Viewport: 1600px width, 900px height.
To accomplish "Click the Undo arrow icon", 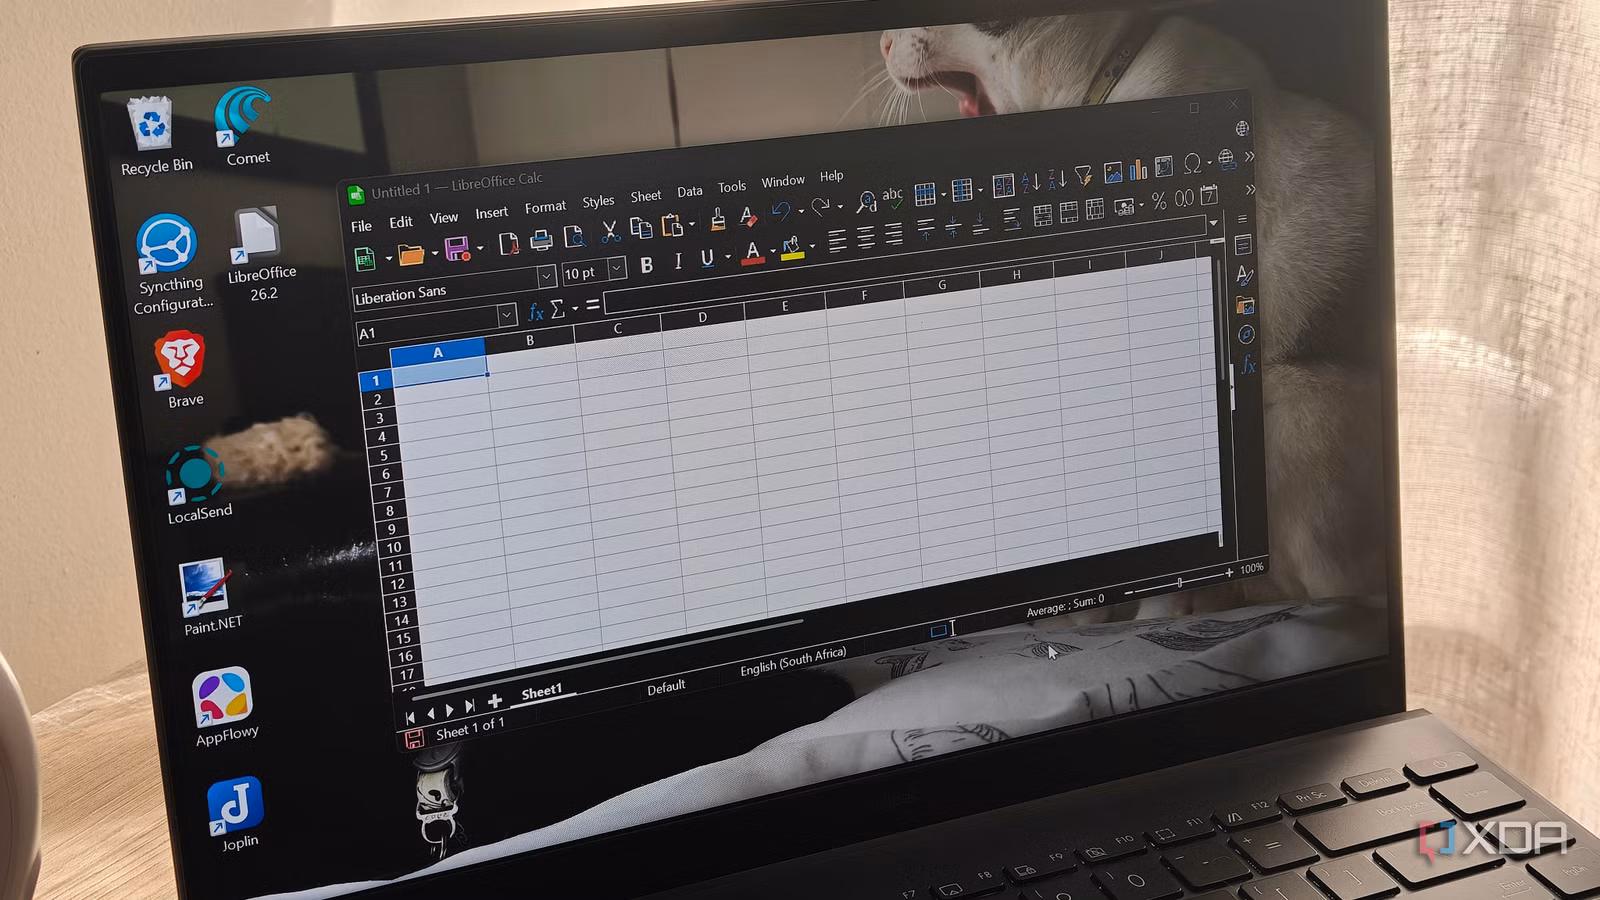I will tap(781, 211).
